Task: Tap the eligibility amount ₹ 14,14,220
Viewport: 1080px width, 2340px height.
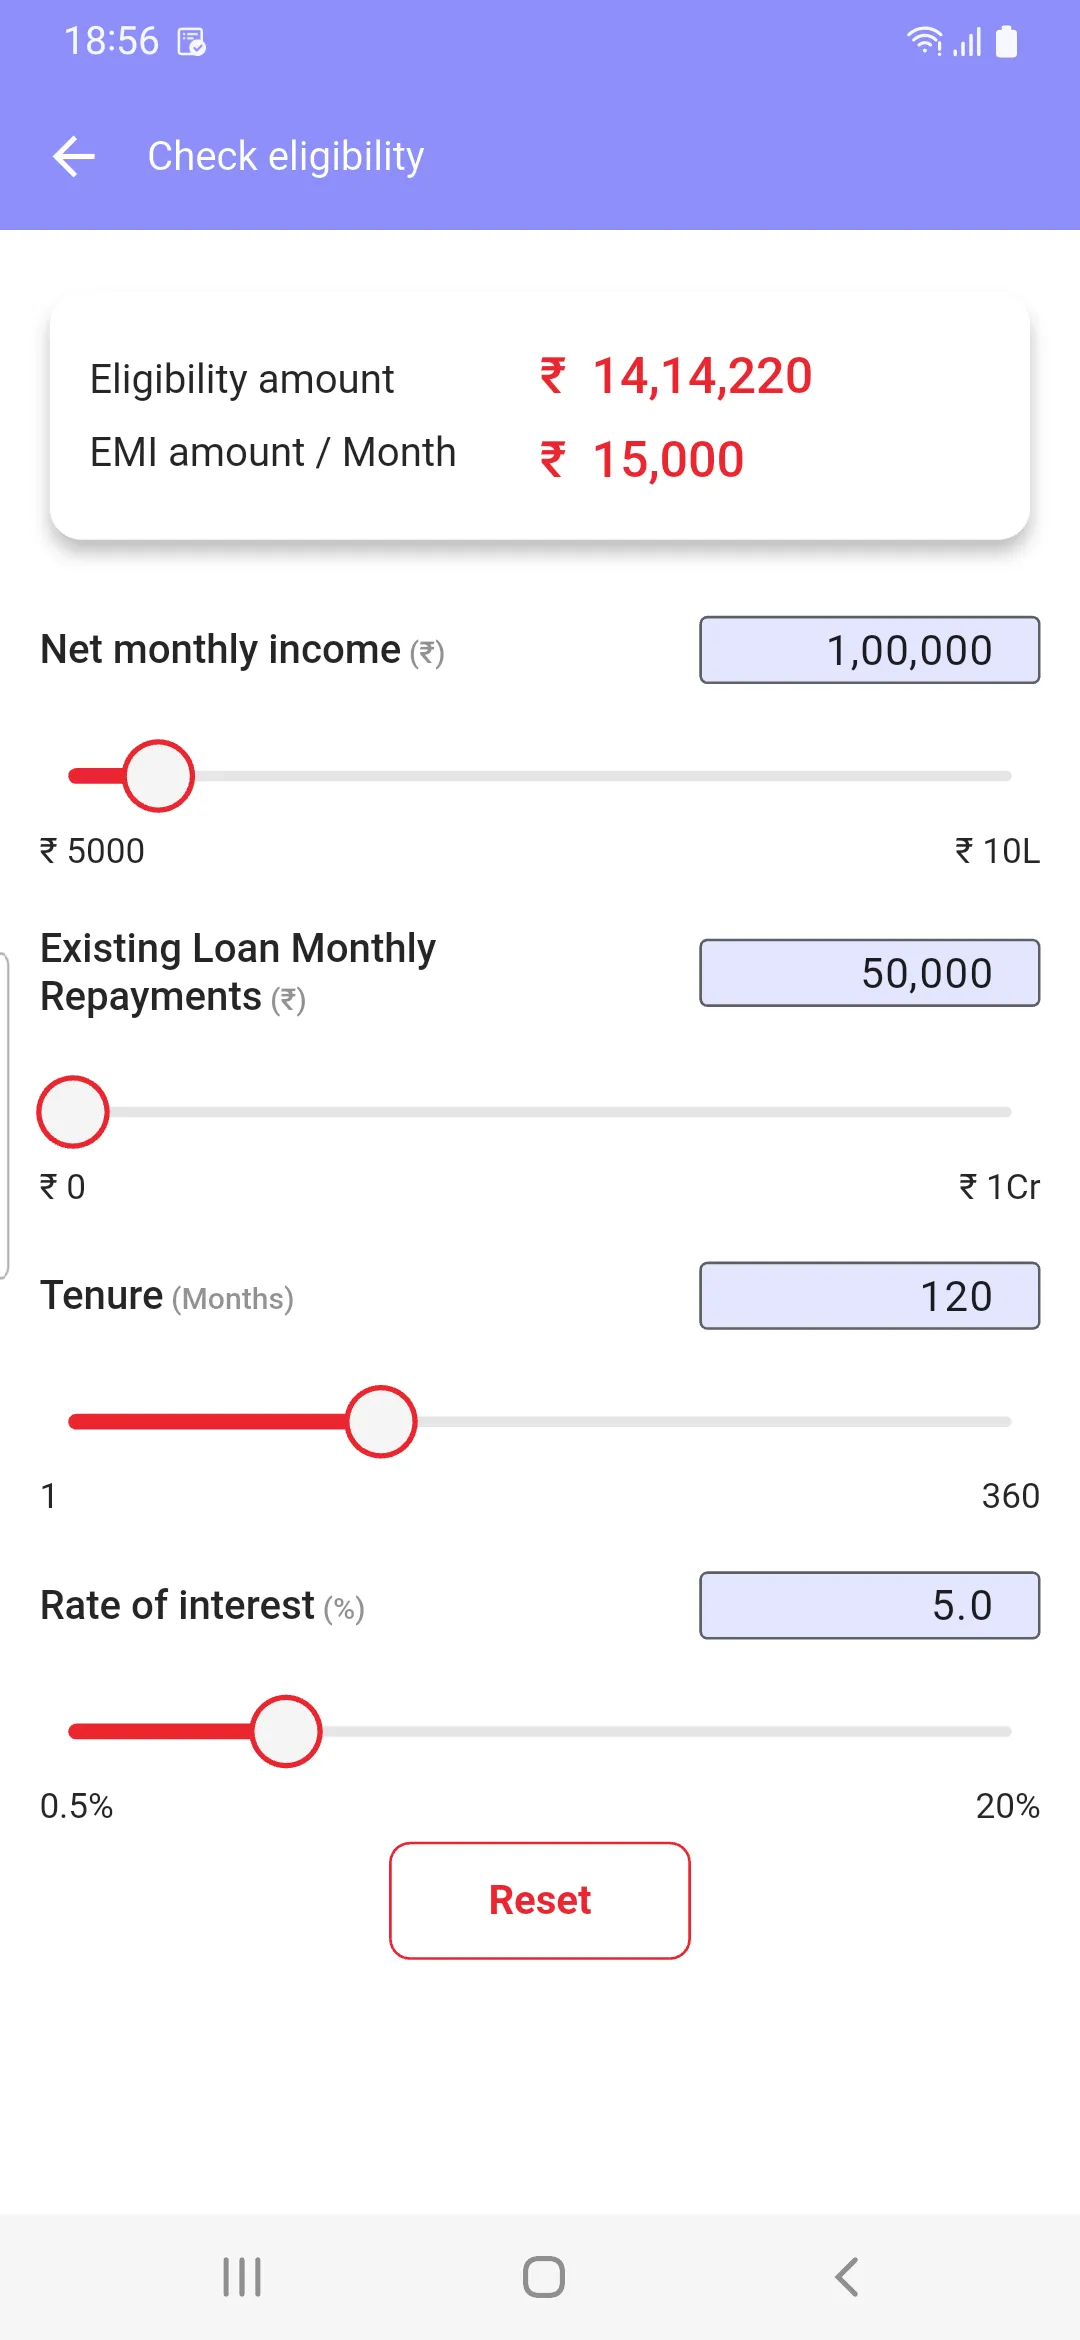Action: (676, 376)
